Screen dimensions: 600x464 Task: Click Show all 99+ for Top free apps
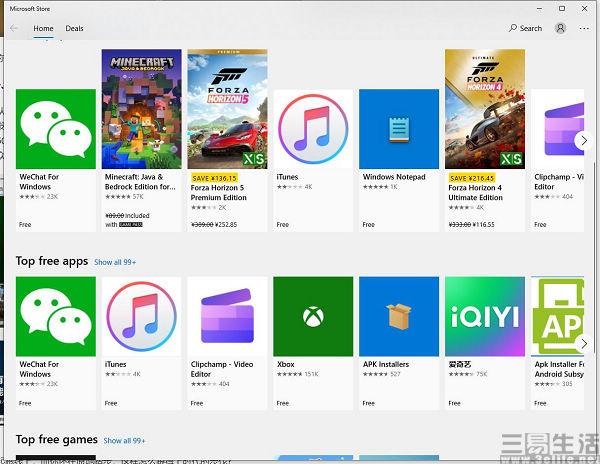point(115,262)
